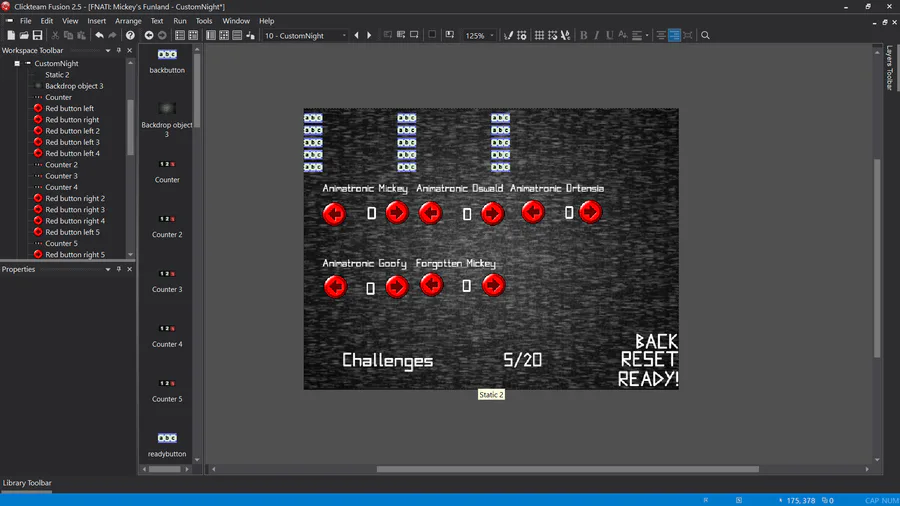Toggle snap to grid icon

[552, 36]
